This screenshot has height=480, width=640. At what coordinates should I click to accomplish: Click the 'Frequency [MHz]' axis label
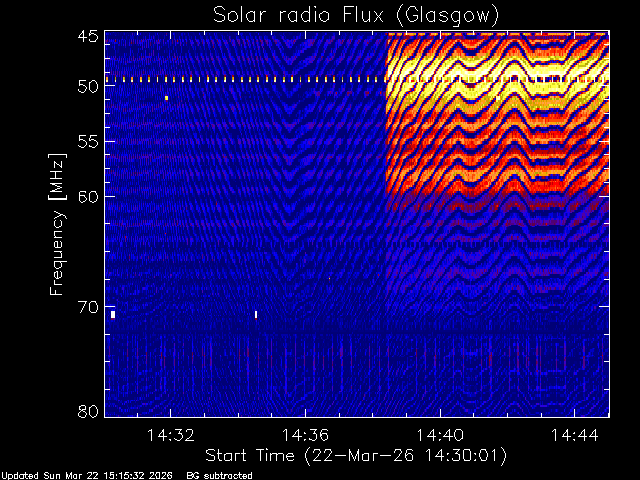coord(57,224)
